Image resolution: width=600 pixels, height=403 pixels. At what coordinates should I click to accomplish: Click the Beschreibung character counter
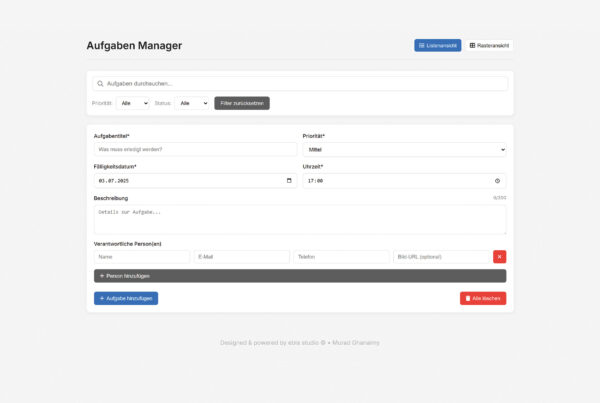(499, 198)
